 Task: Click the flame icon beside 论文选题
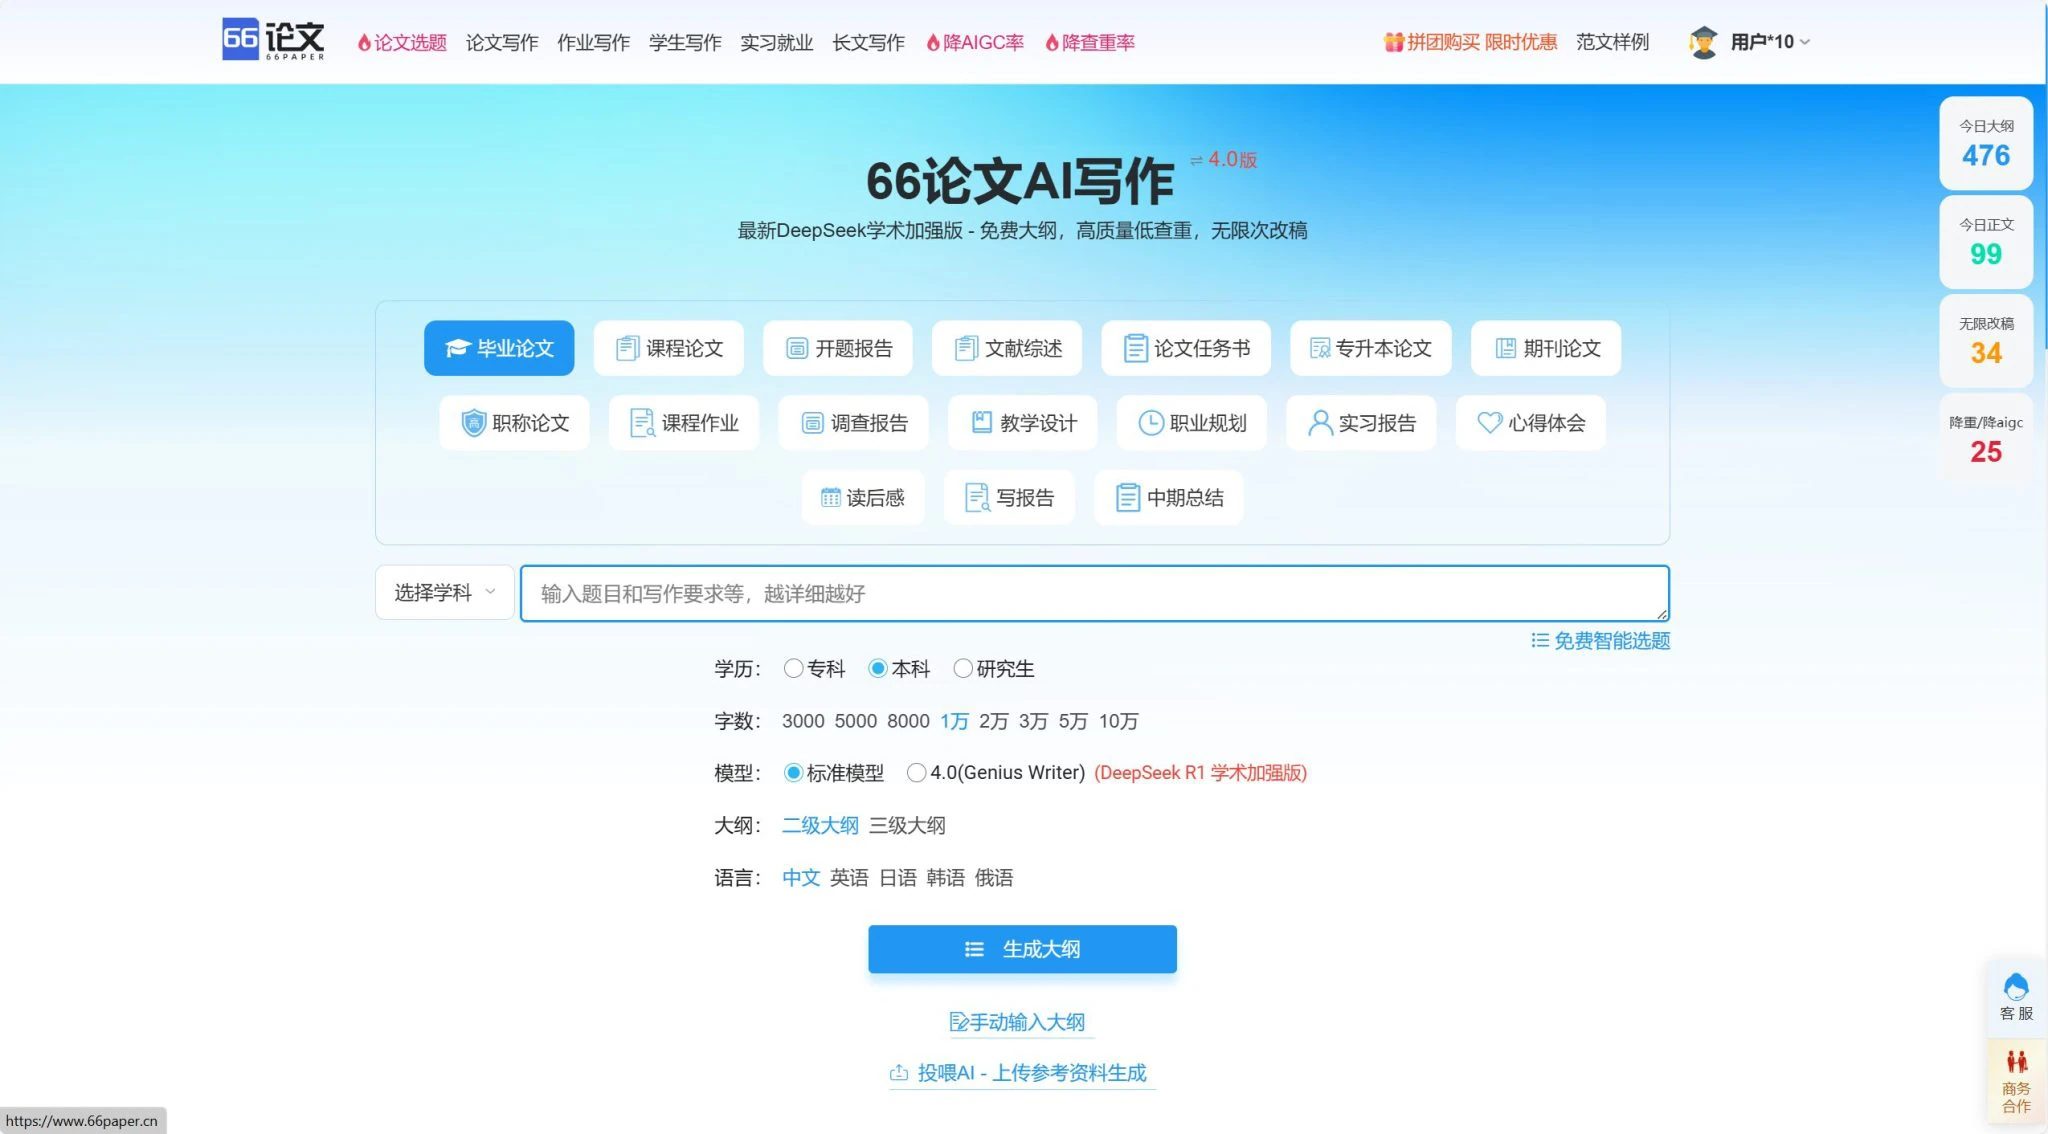364,43
